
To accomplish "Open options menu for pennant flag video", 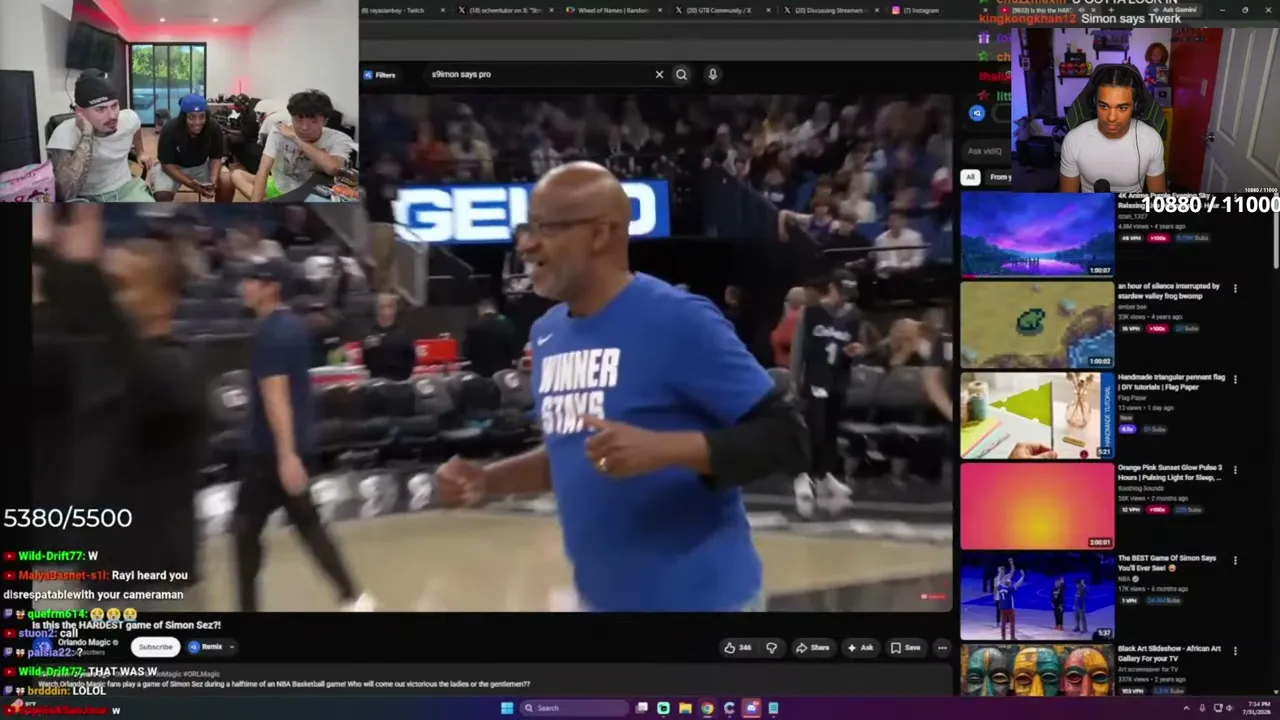I will tap(1235, 379).
